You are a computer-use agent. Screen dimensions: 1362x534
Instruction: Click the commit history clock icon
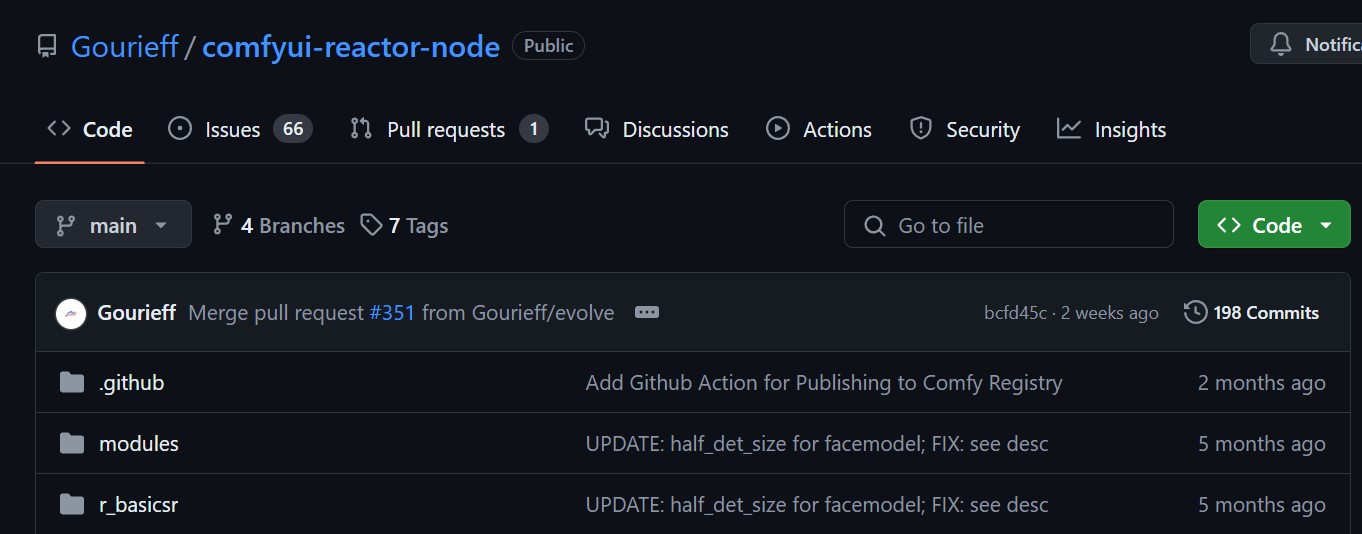(1195, 313)
